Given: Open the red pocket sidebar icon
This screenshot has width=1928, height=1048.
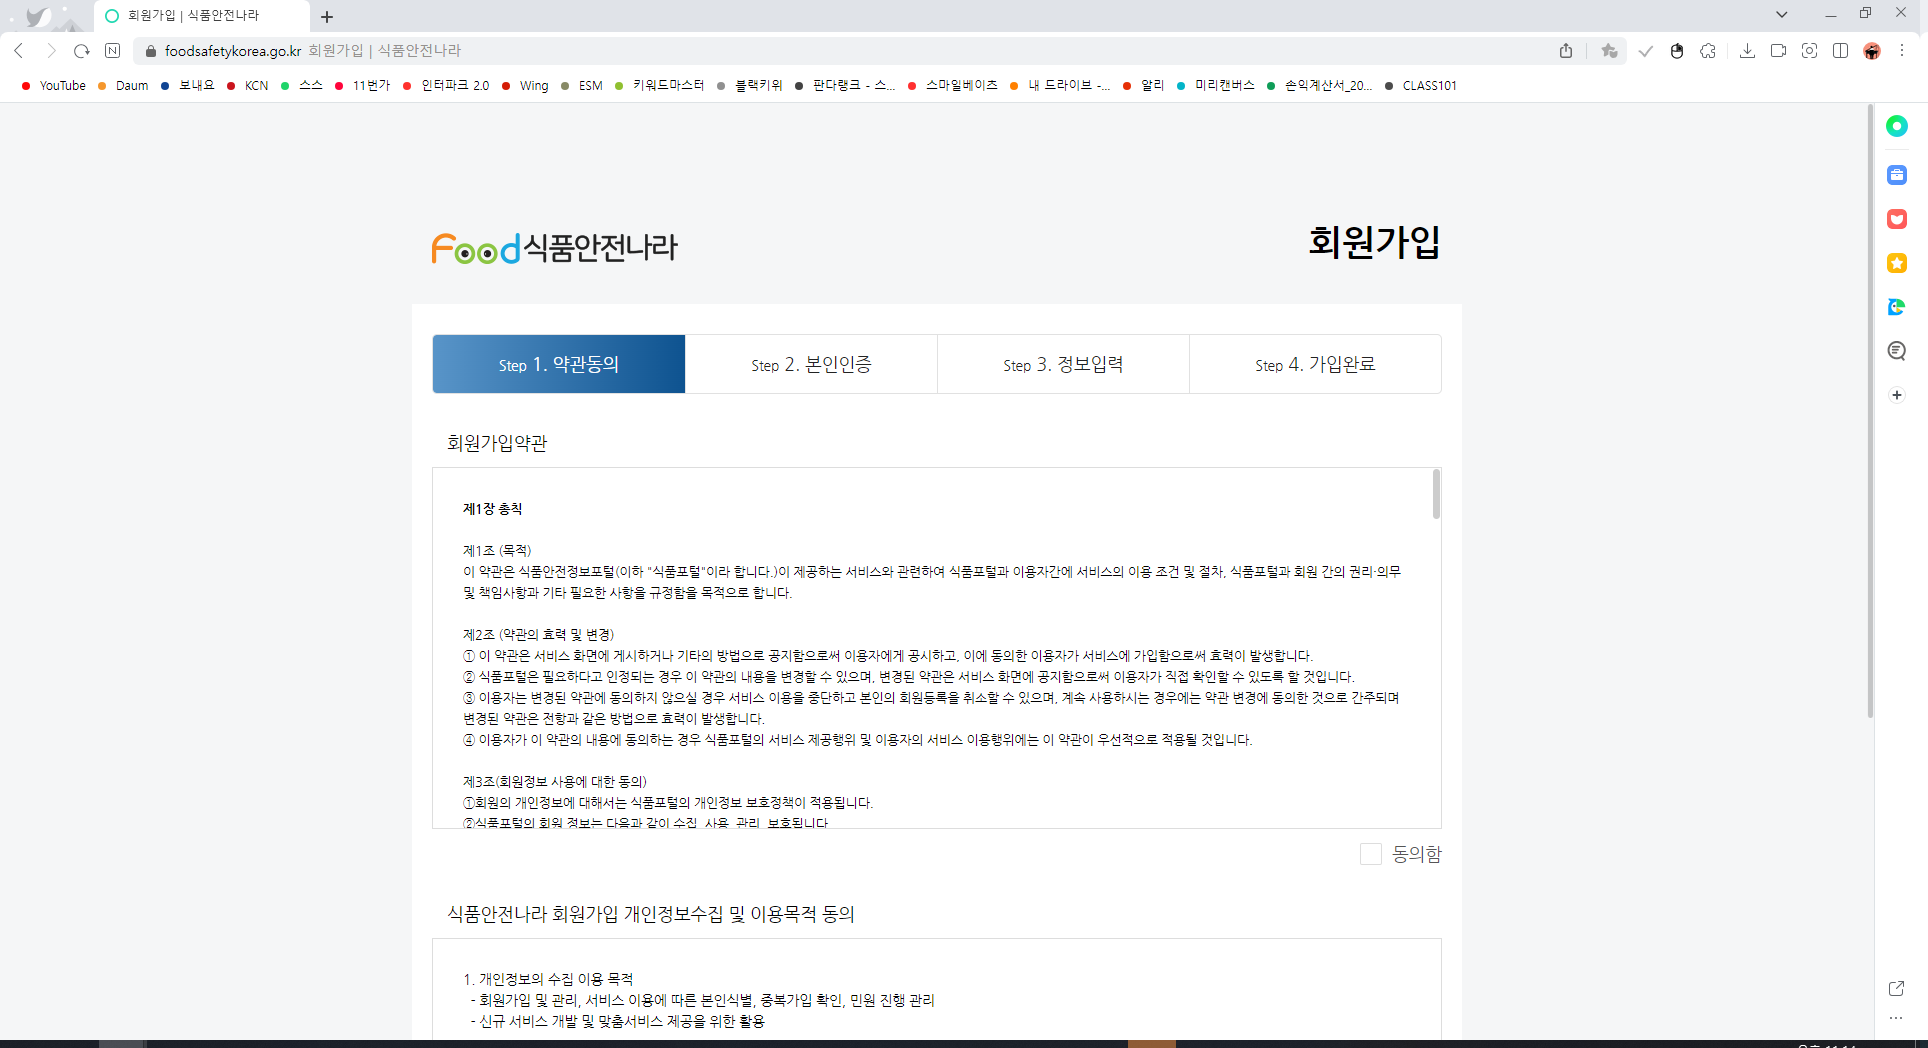Looking at the screenshot, I should (1897, 219).
